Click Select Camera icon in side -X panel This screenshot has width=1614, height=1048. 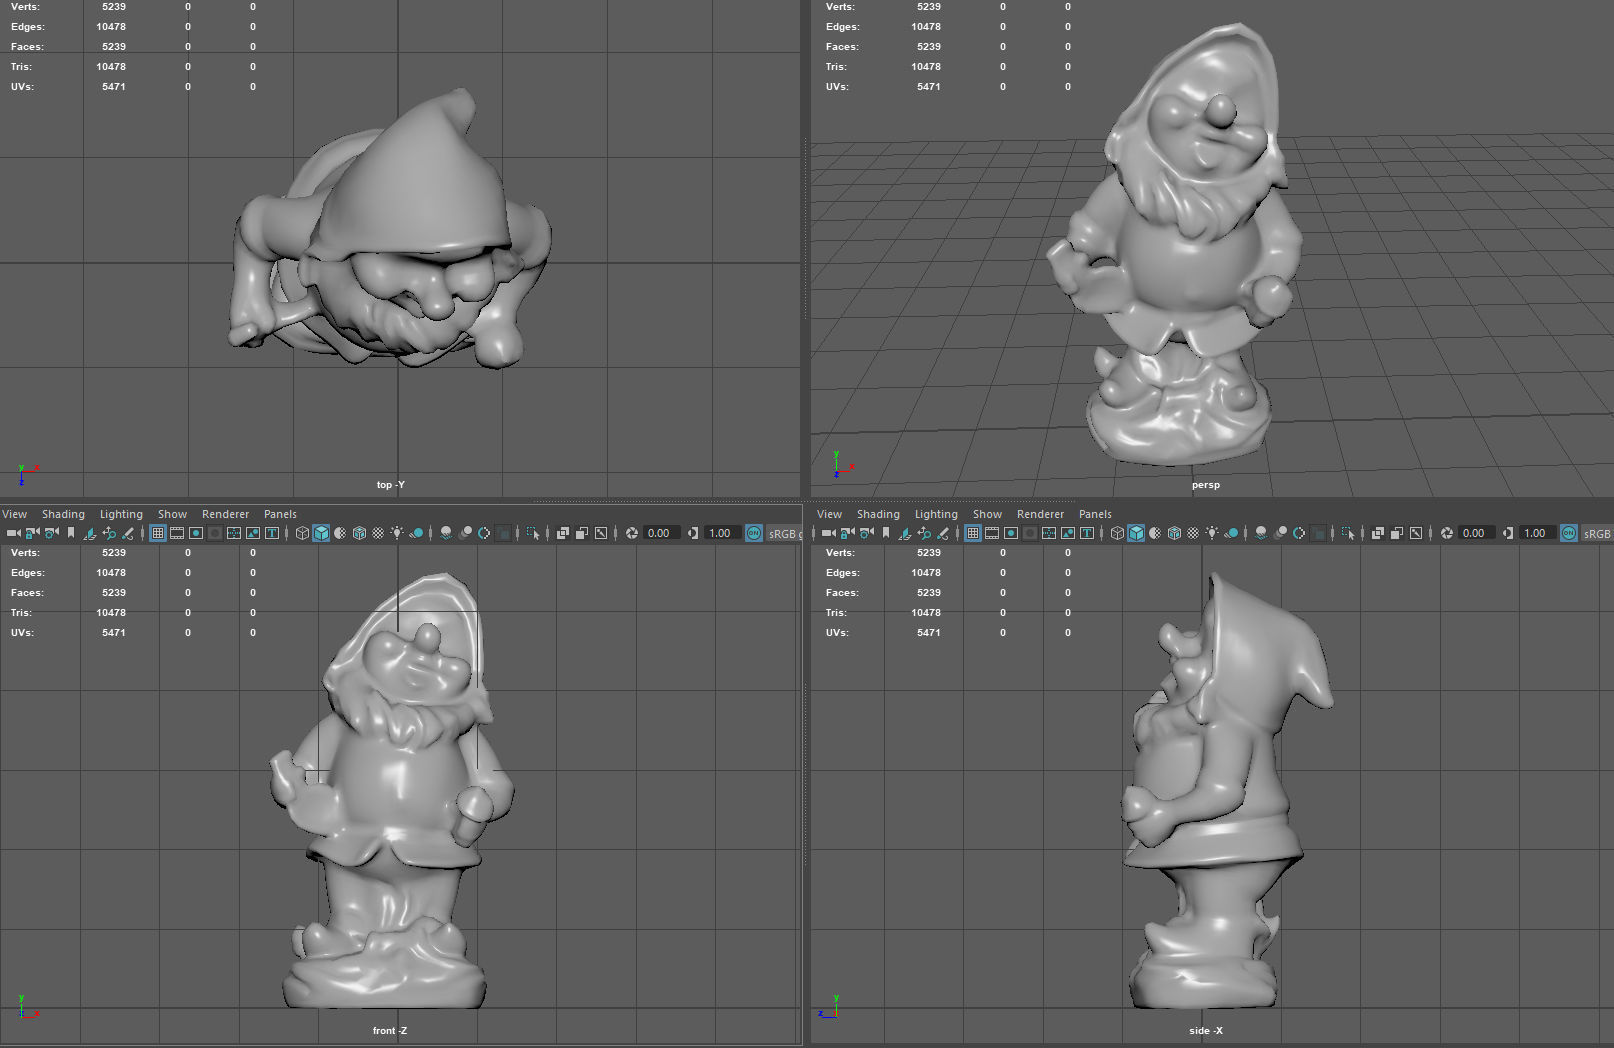[829, 533]
